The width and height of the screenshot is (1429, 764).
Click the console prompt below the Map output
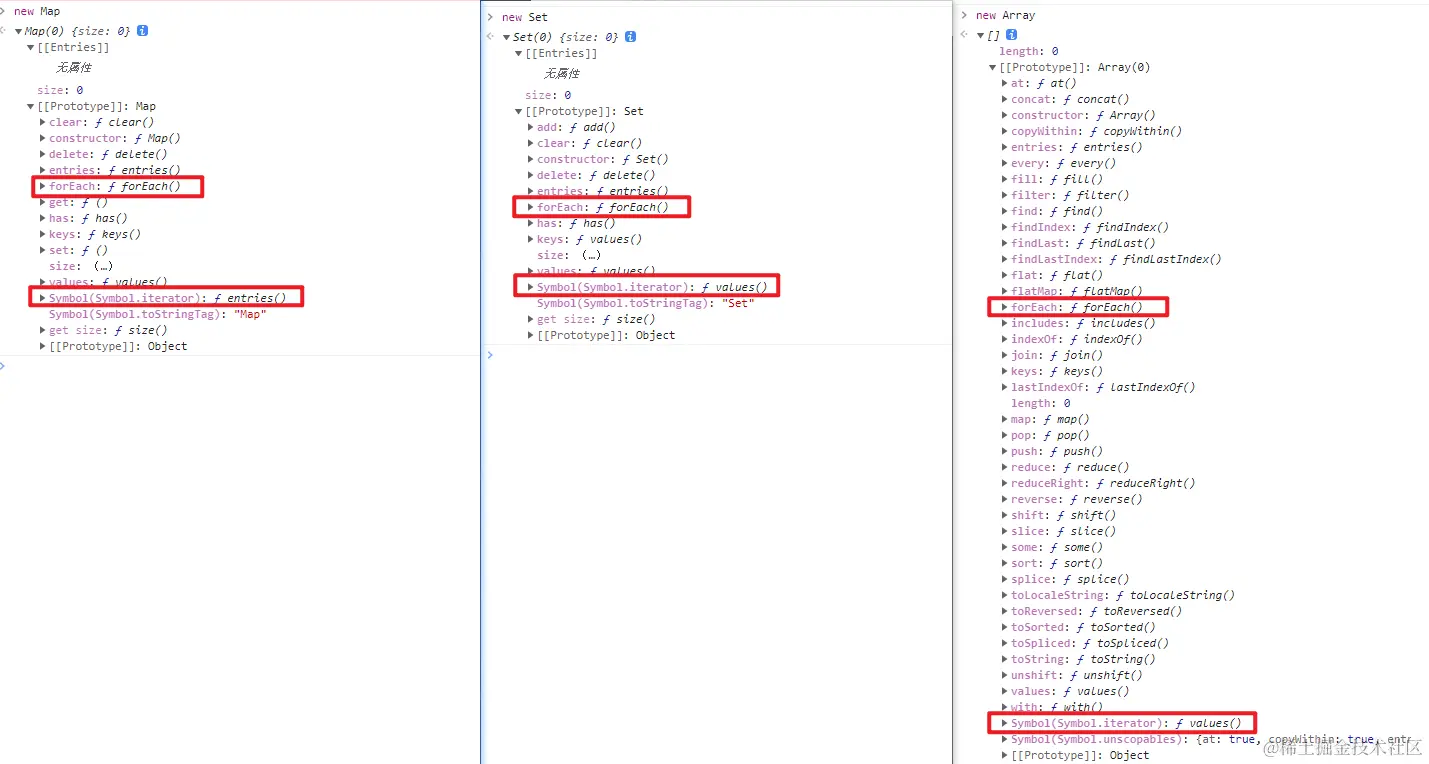point(240,366)
